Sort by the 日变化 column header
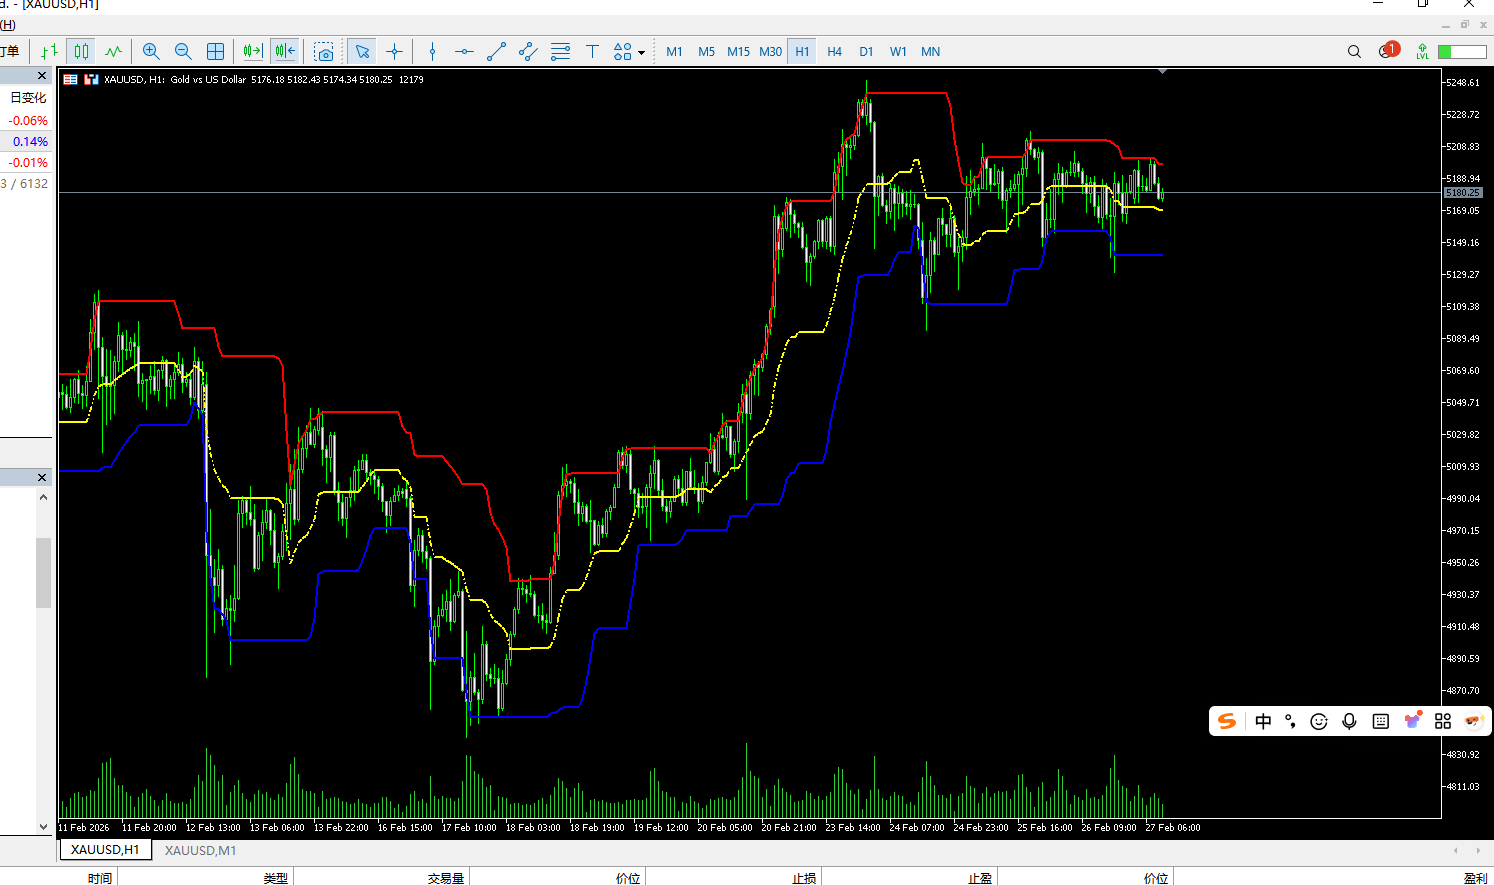1494x885 pixels. pyautogui.click(x=28, y=97)
